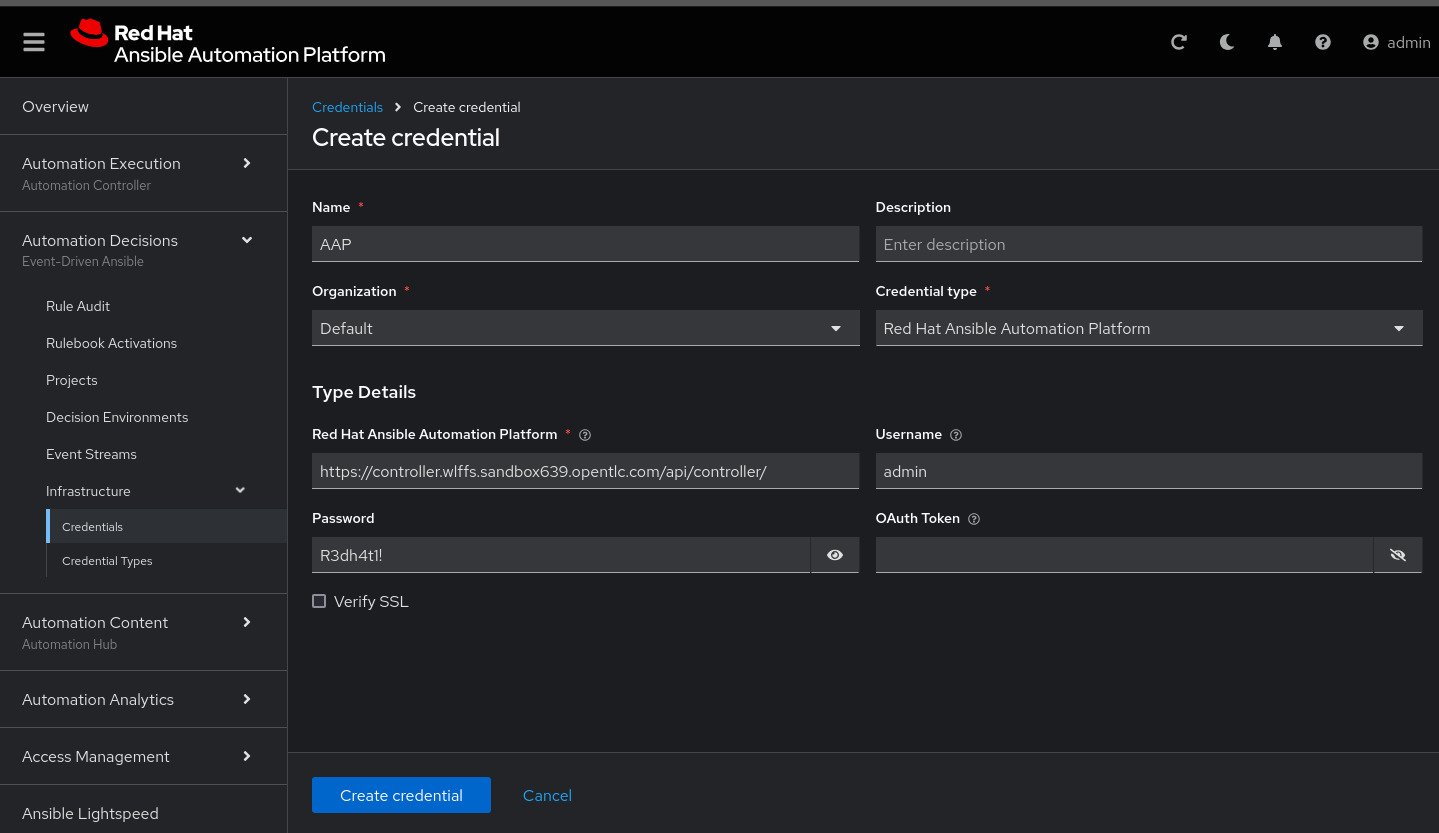Show help for Red Hat Ansible Automation Platform field
This screenshot has width=1439, height=833.
pos(586,435)
